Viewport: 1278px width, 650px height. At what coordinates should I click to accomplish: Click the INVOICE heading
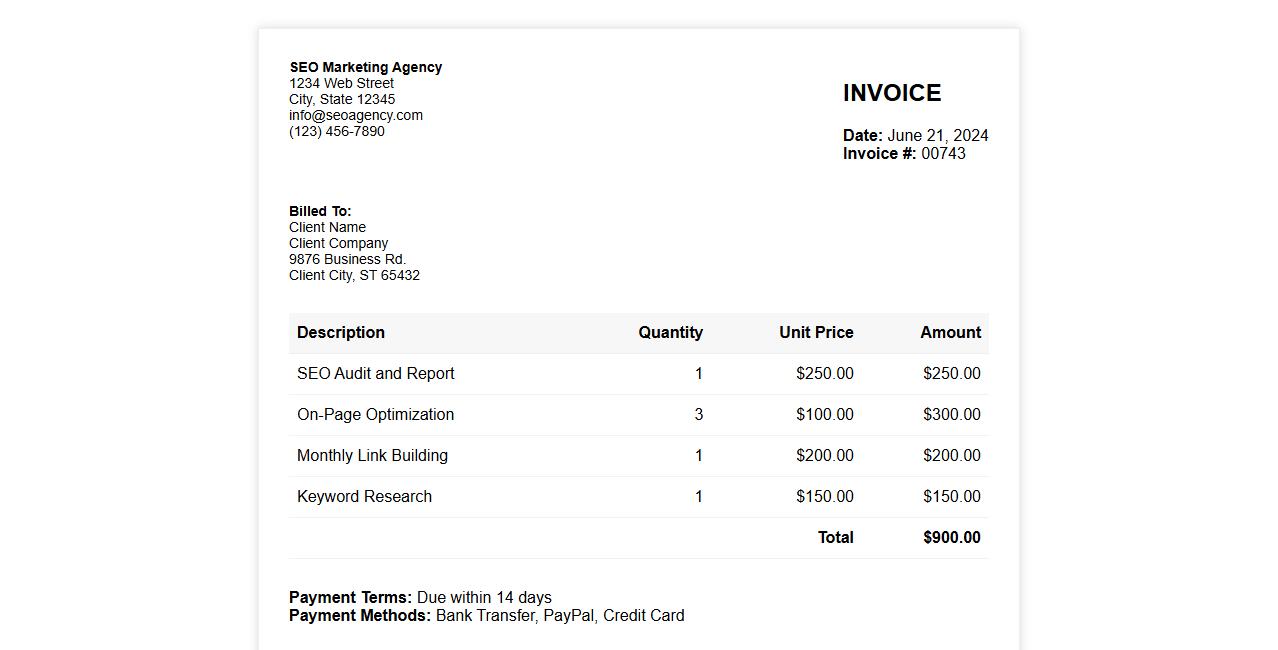[x=892, y=93]
